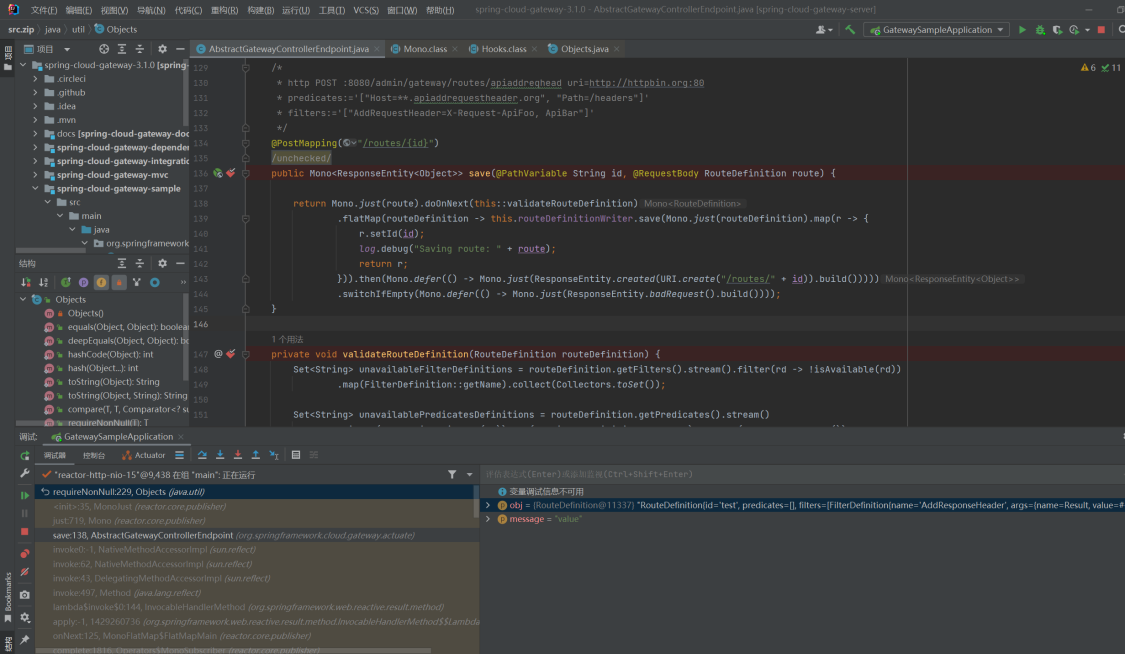
Task: Hide the project tool window
Action: click(180, 49)
